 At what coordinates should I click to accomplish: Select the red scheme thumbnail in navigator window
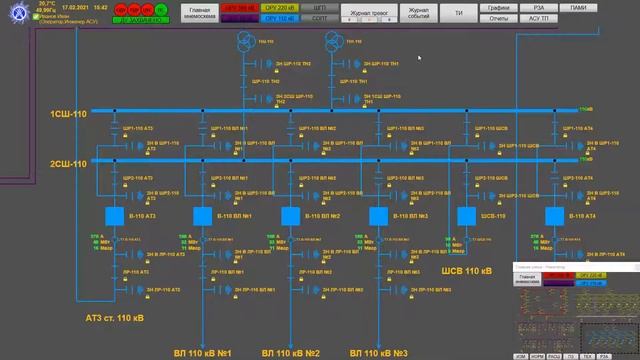tap(544, 303)
